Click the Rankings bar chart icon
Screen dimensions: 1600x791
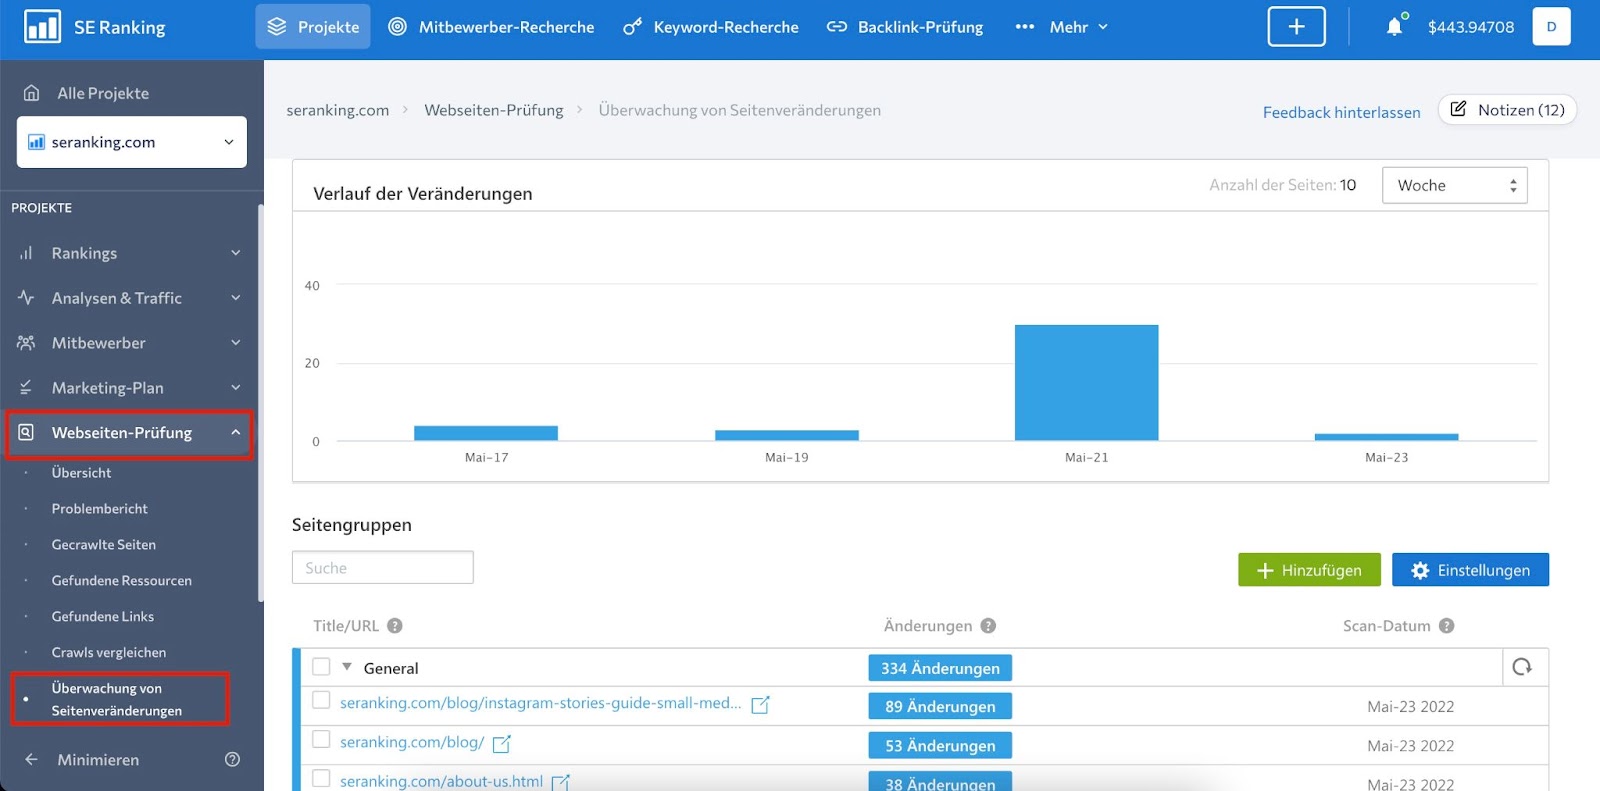(26, 253)
